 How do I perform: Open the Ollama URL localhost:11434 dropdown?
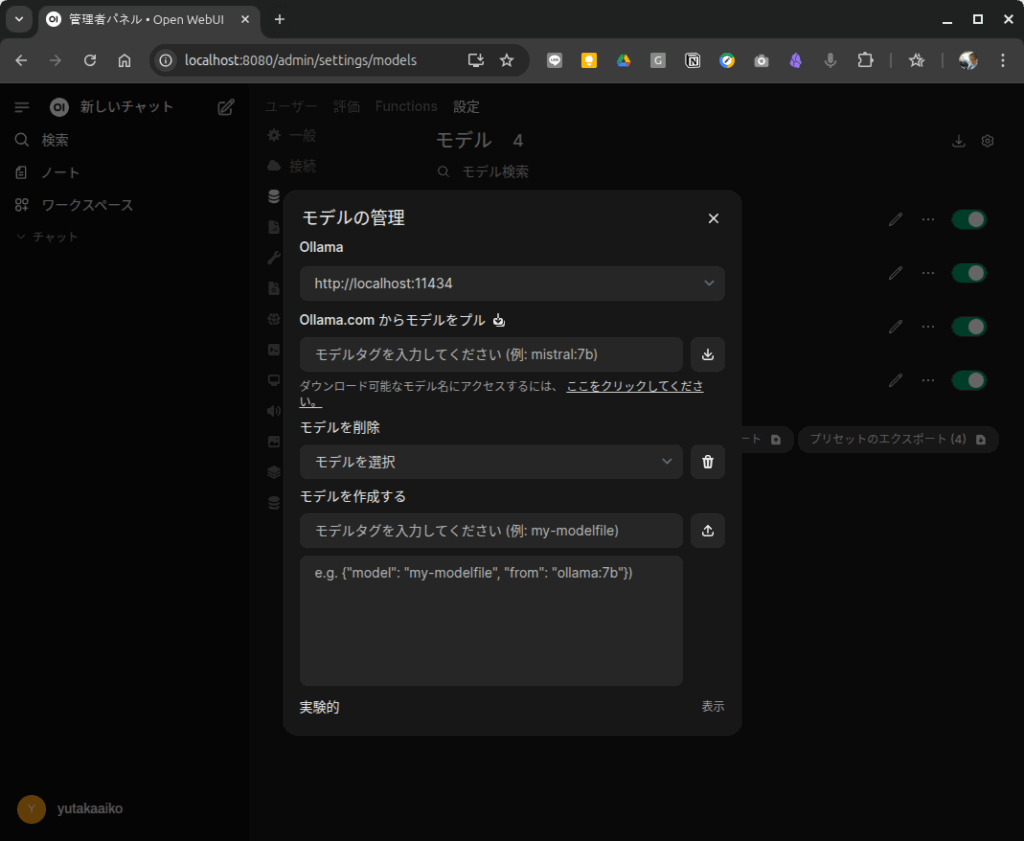pos(511,284)
